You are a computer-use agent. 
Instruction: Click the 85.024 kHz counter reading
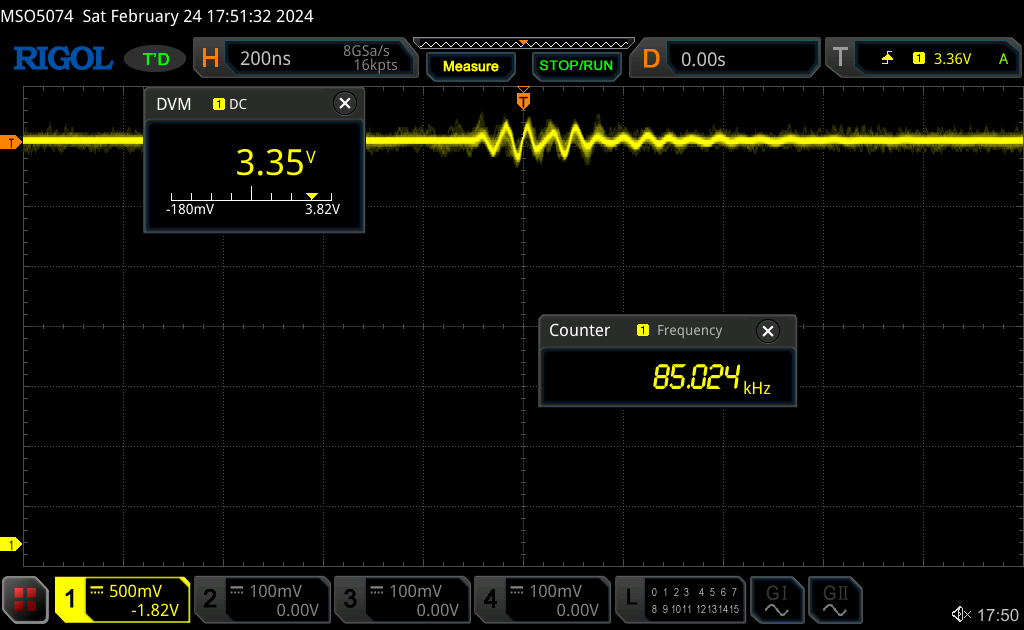point(711,378)
